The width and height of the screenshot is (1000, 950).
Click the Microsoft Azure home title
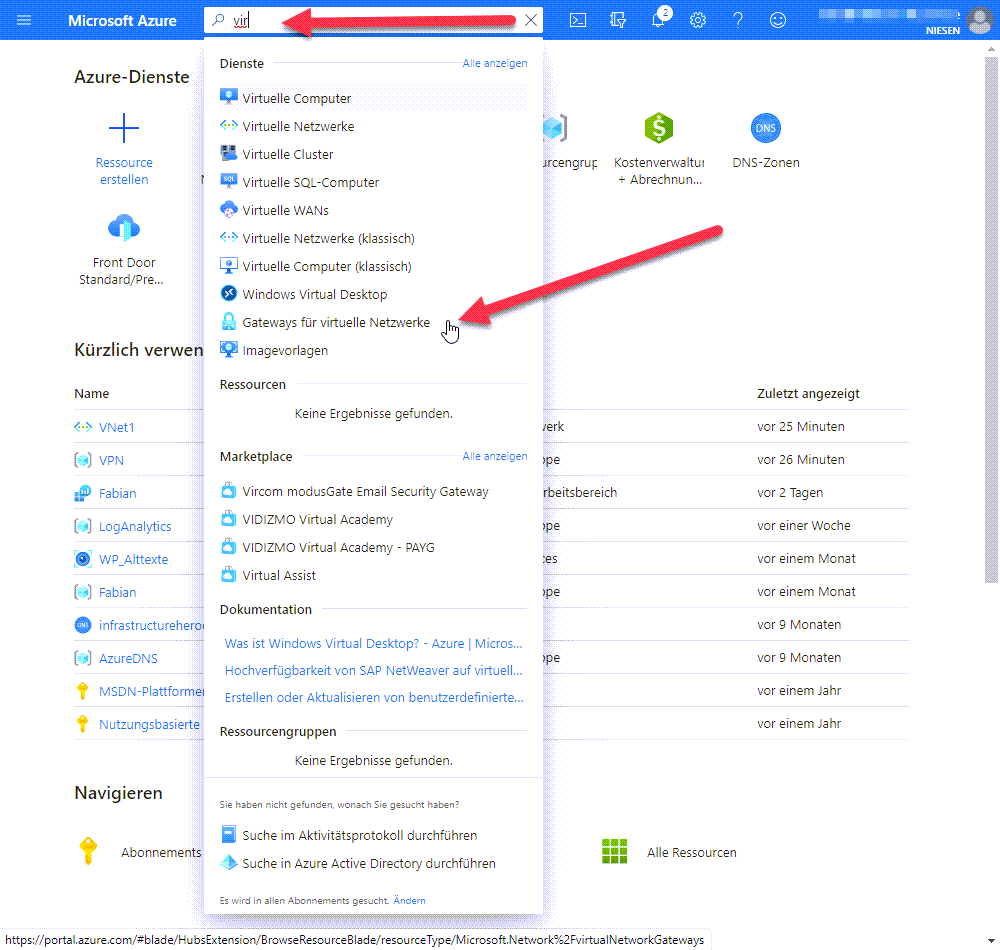(x=122, y=20)
